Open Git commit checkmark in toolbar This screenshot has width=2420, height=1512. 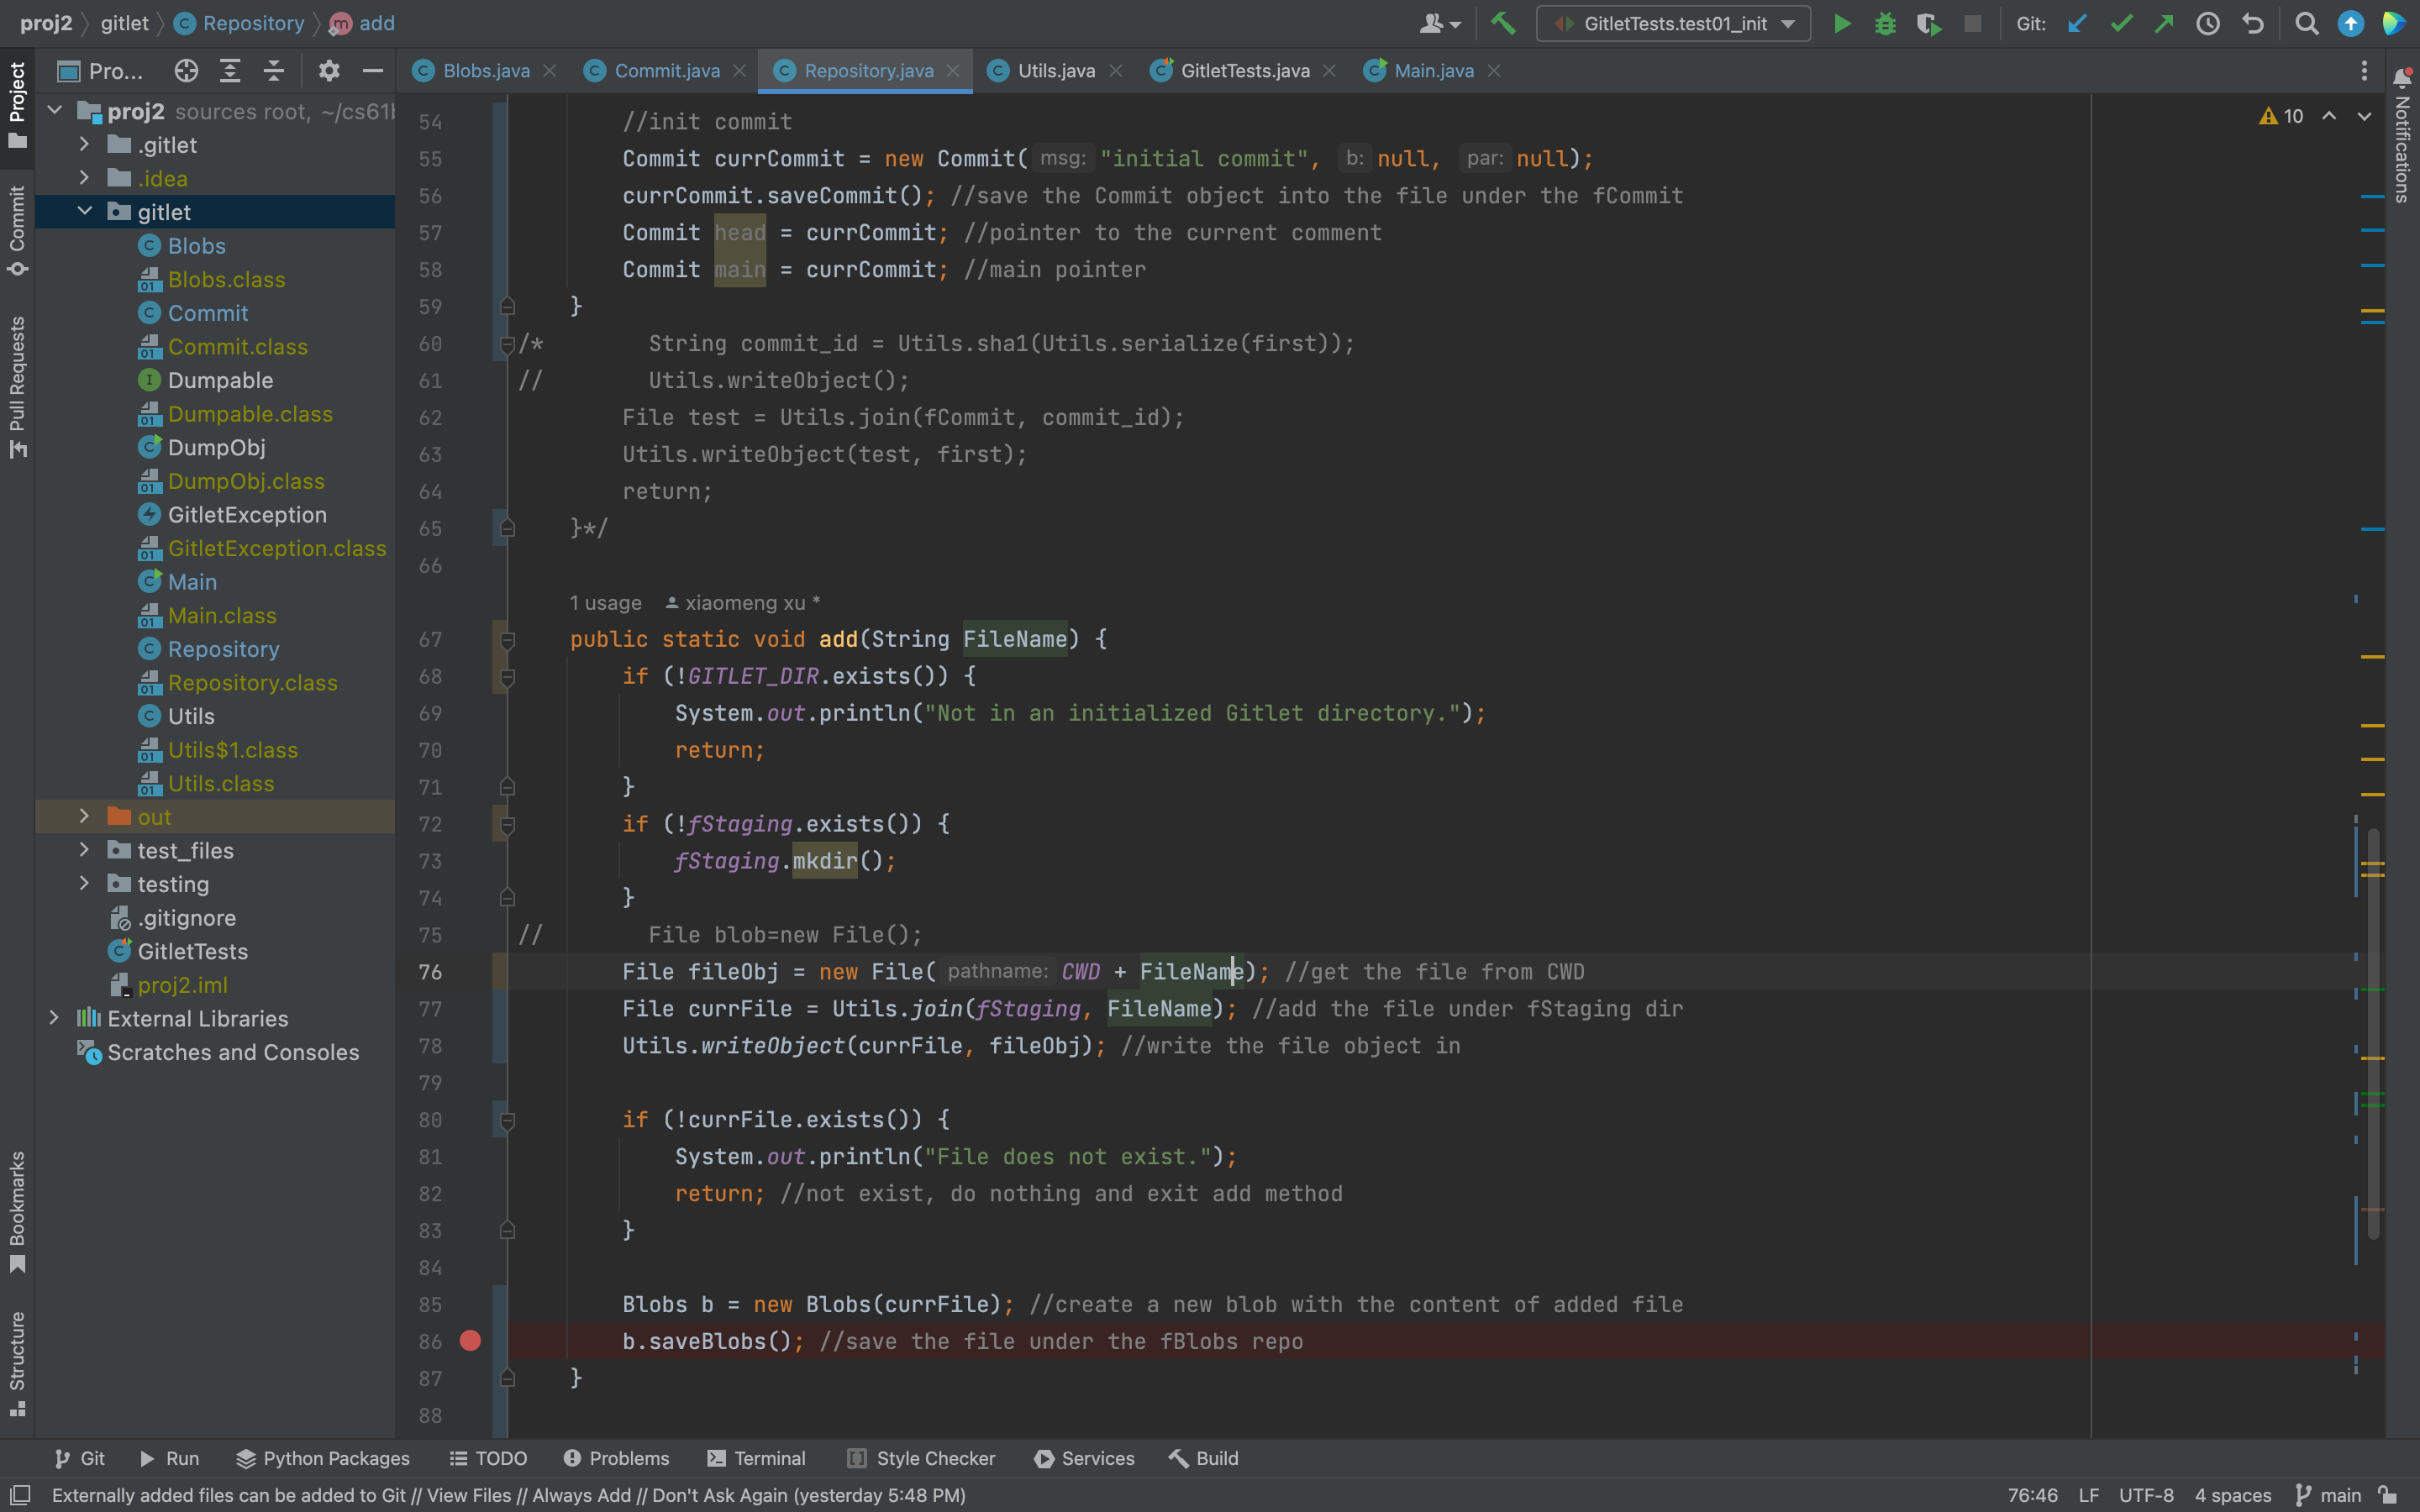coord(2121,23)
